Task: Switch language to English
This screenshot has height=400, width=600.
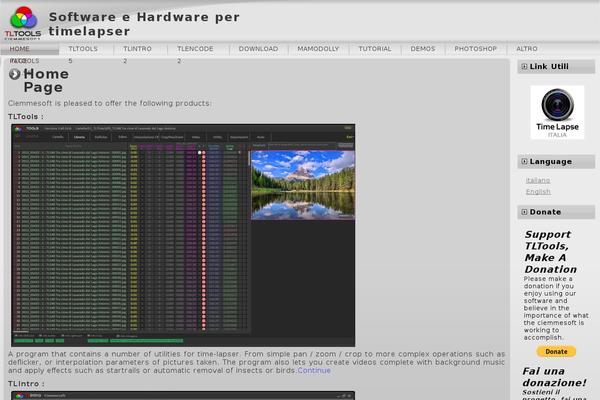Action: [538, 191]
